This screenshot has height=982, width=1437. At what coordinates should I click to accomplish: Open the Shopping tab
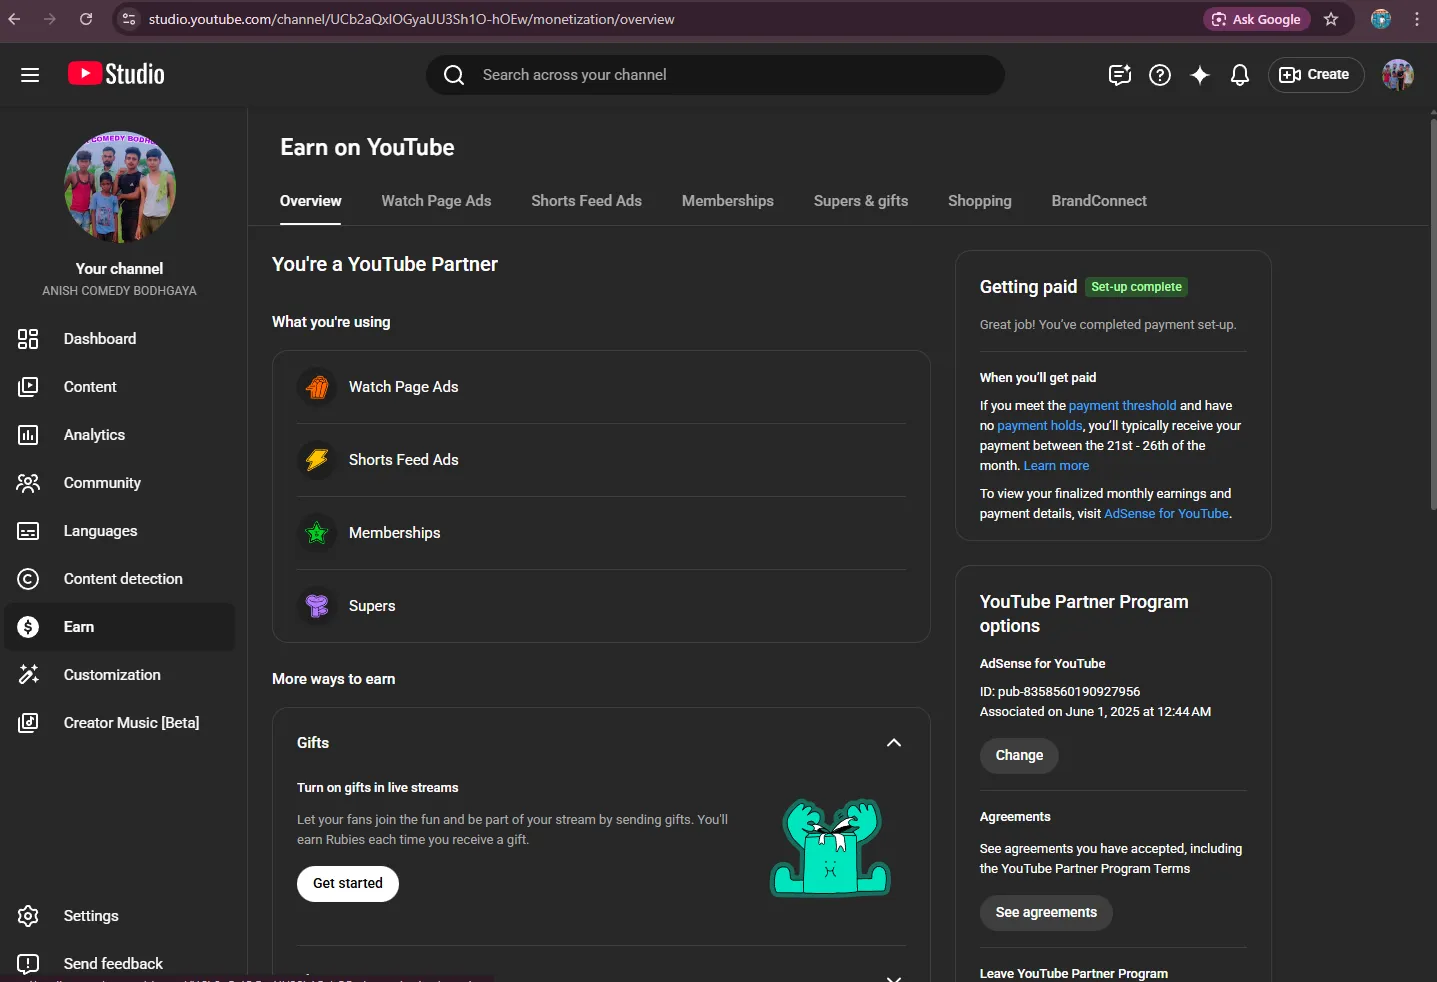(x=980, y=201)
